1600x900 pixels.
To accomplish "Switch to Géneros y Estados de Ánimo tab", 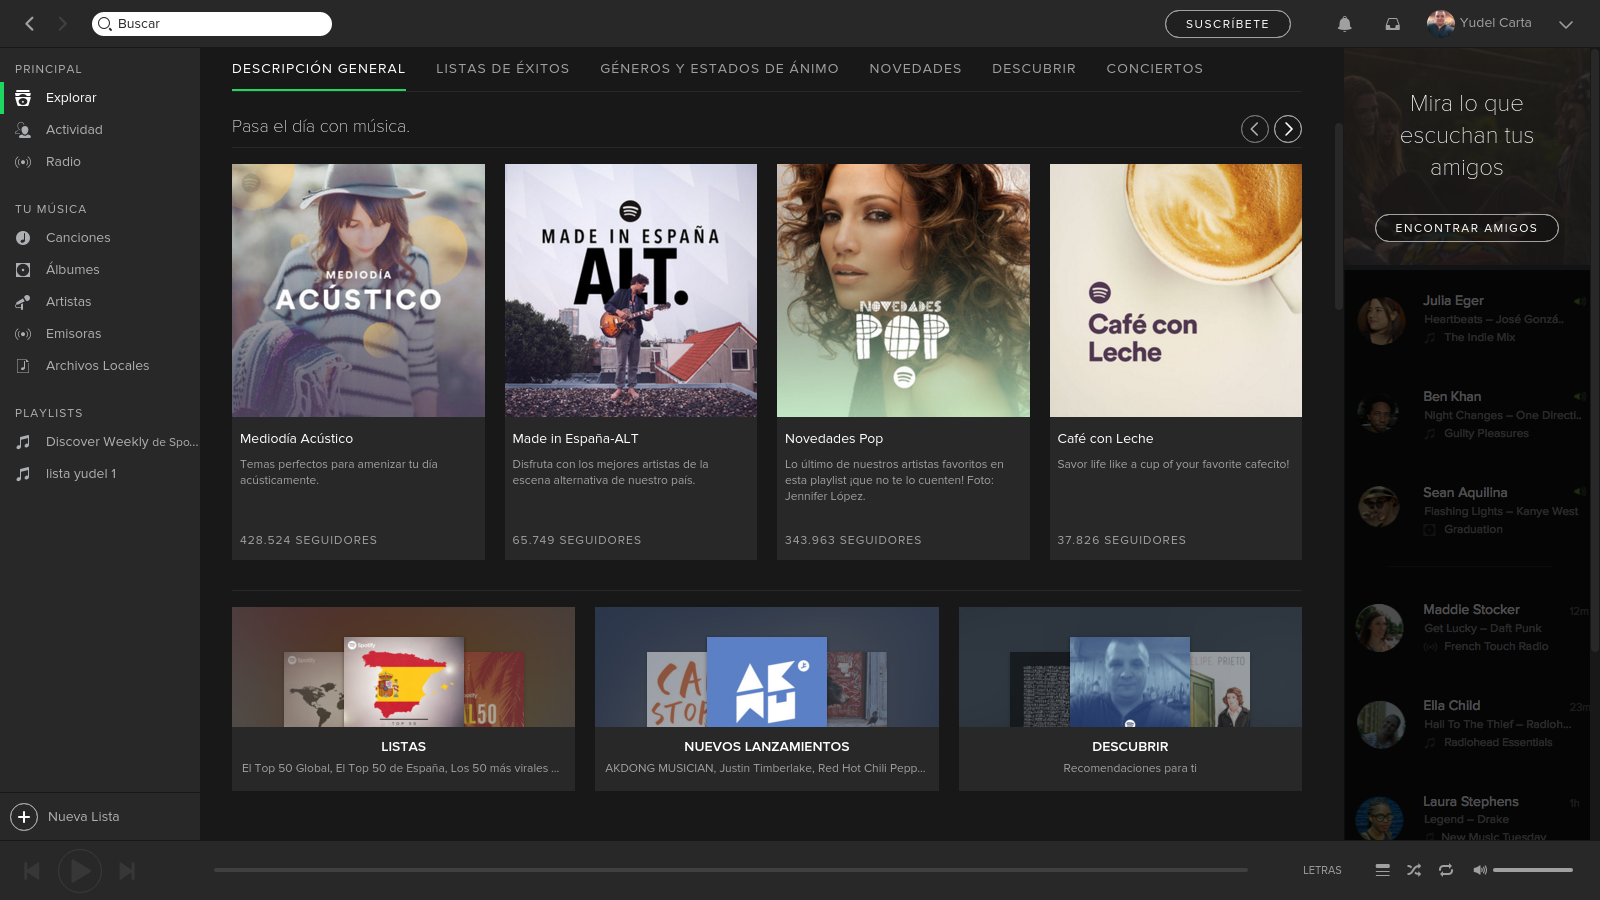I will pyautogui.click(x=719, y=69).
